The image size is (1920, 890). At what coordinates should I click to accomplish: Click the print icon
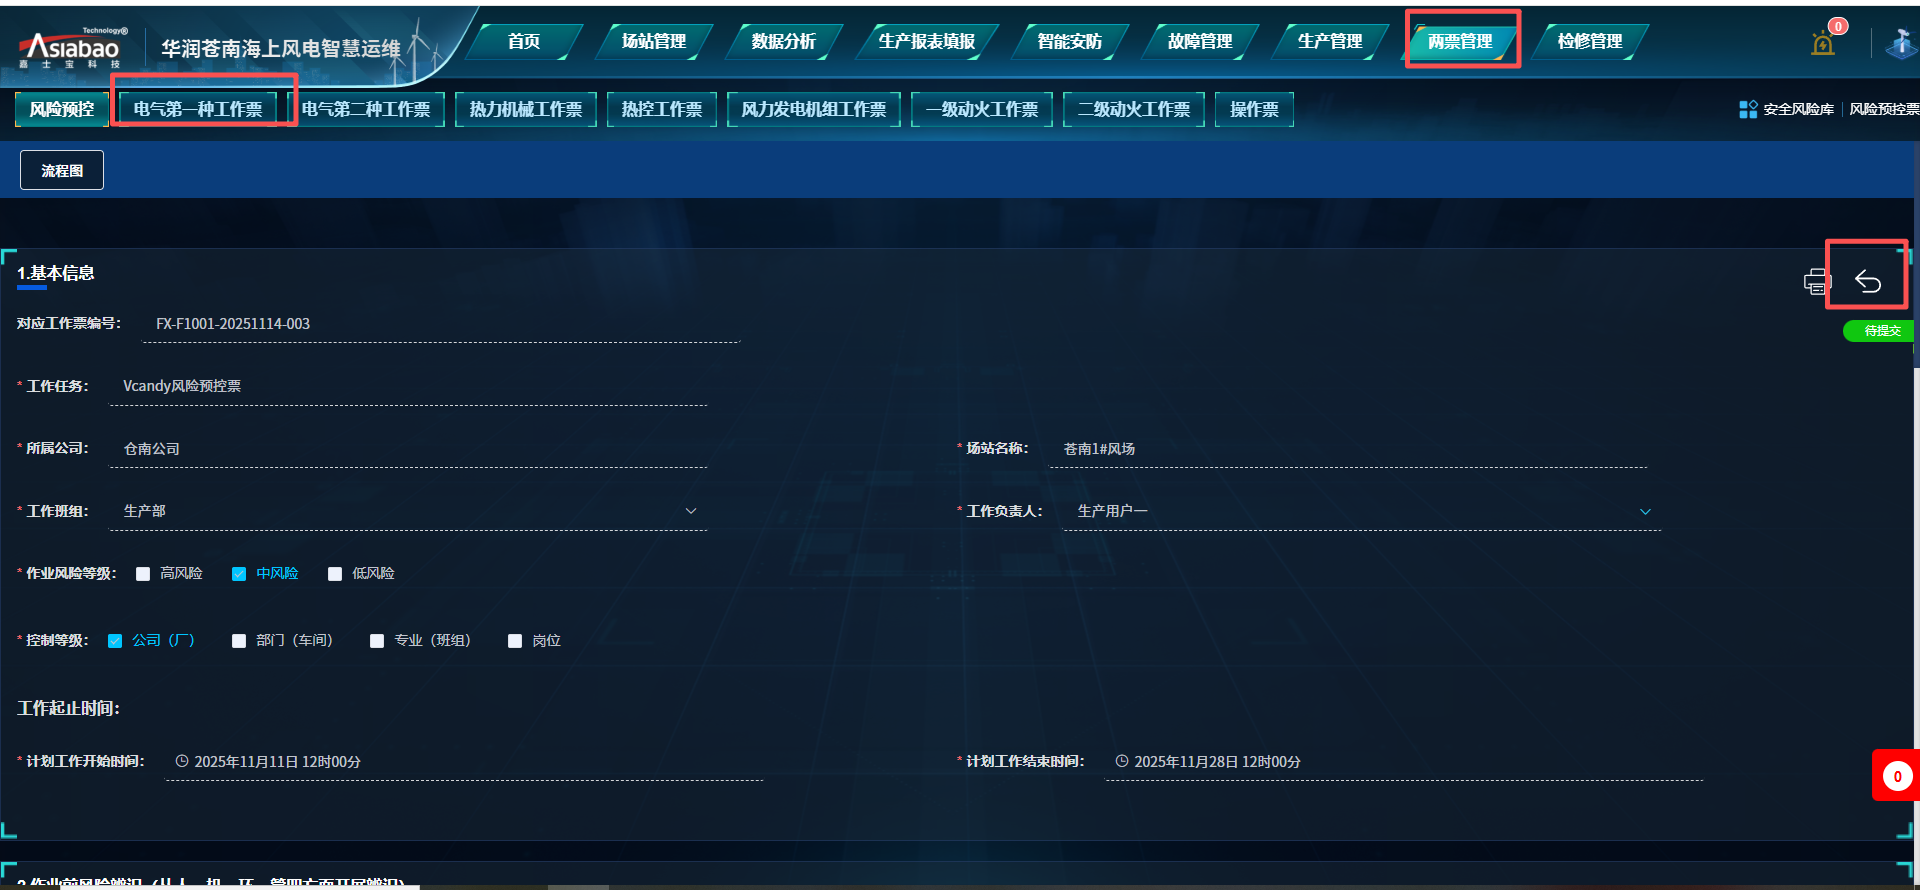(x=1815, y=282)
